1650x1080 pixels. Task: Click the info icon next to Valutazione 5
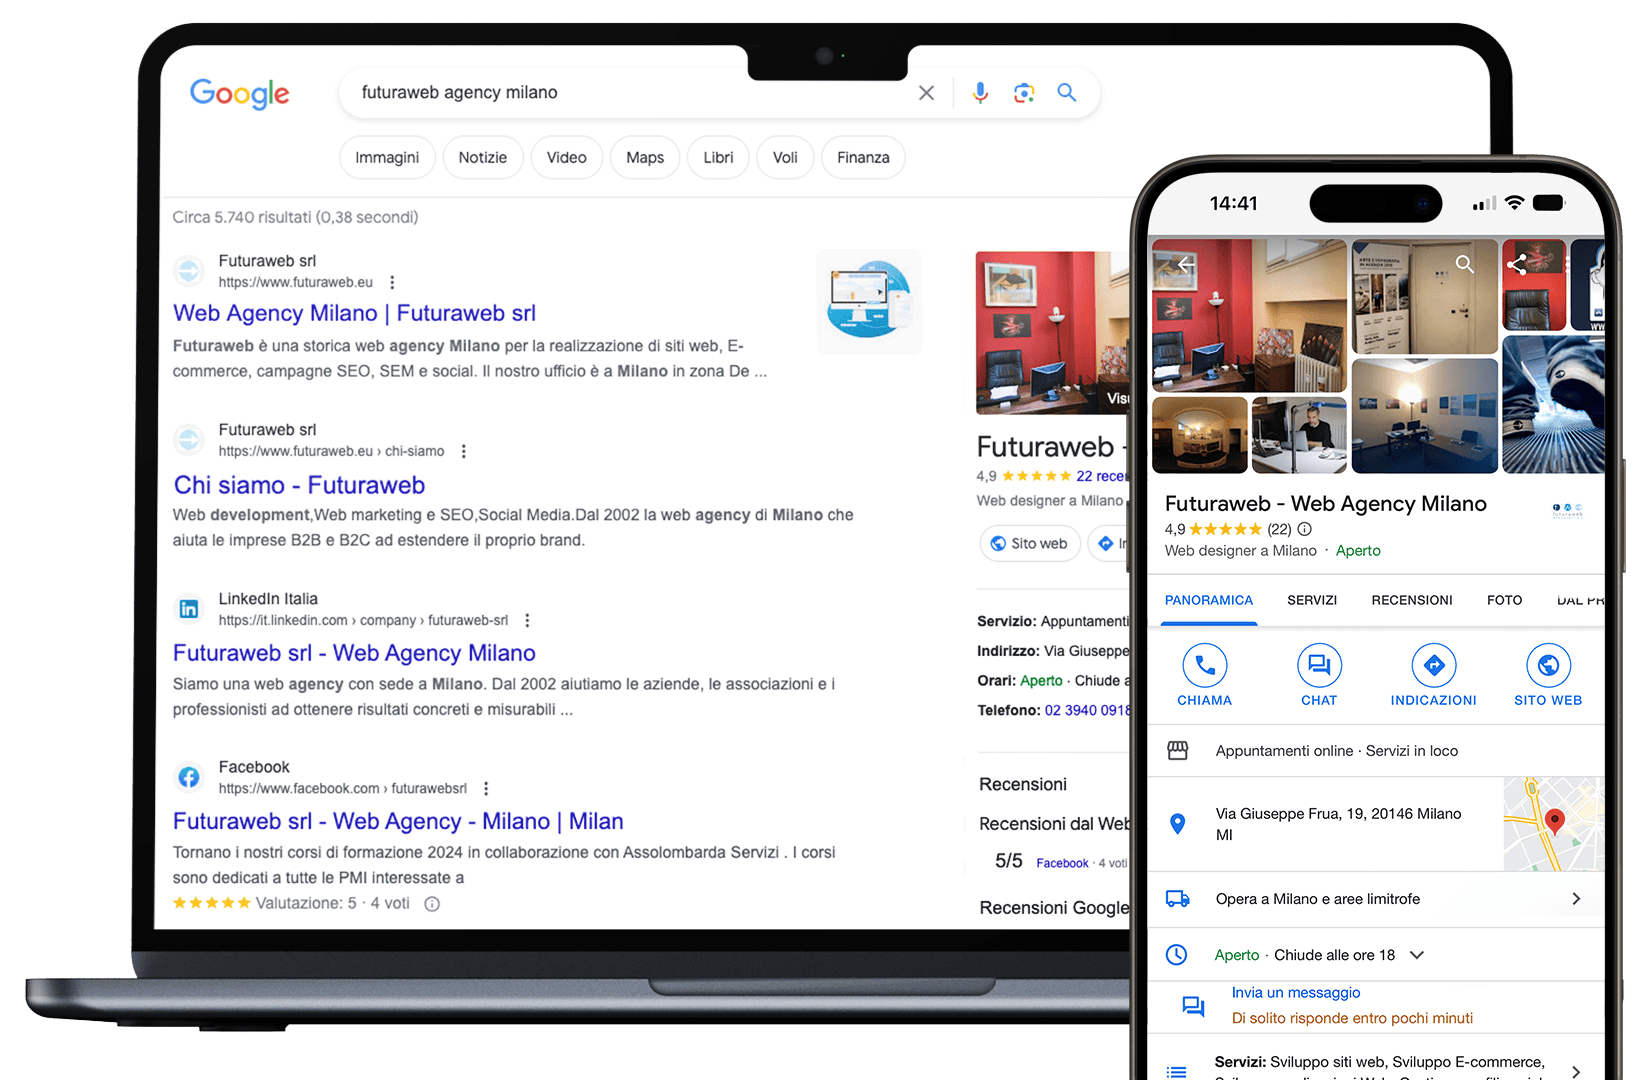pos(432,904)
